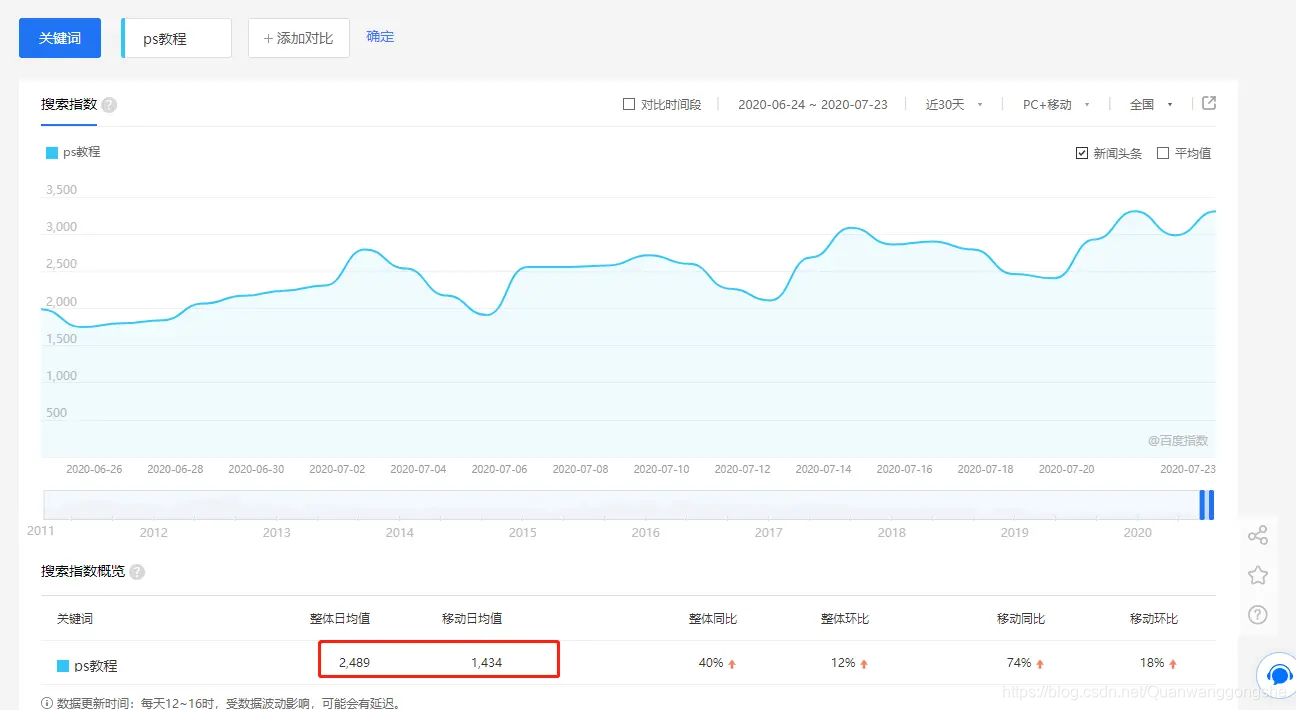The height and width of the screenshot is (710, 1296).
Task: Click the blue timeline range slider handle
Action: tap(1207, 505)
